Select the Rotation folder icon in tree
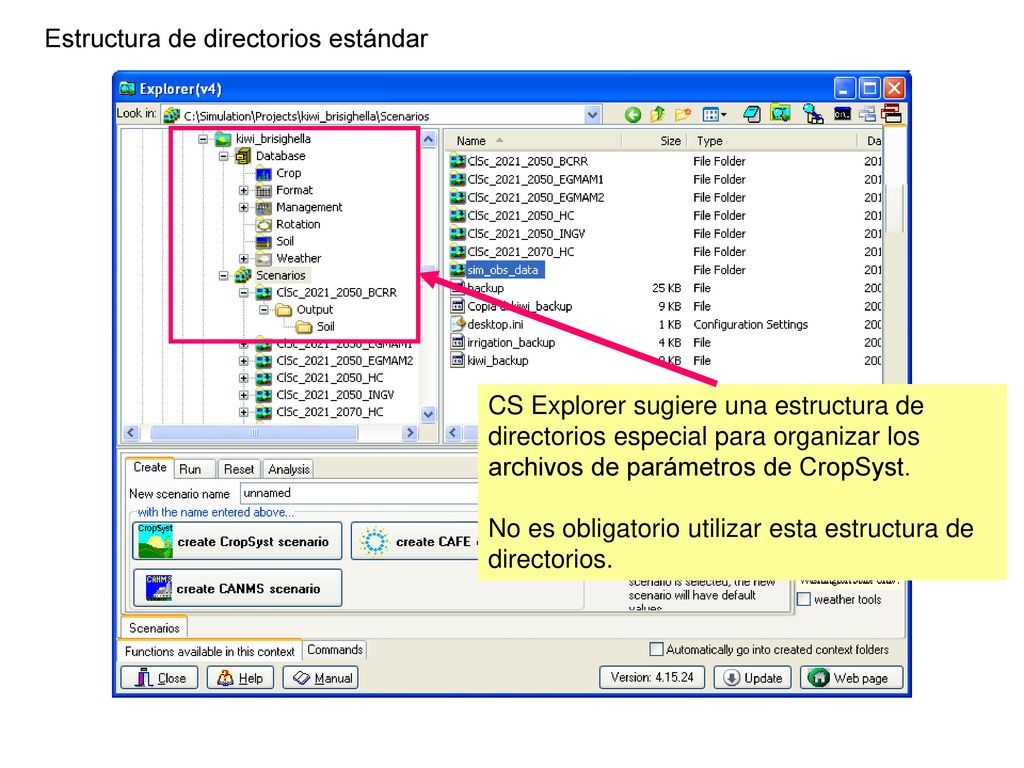 coord(263,224)
